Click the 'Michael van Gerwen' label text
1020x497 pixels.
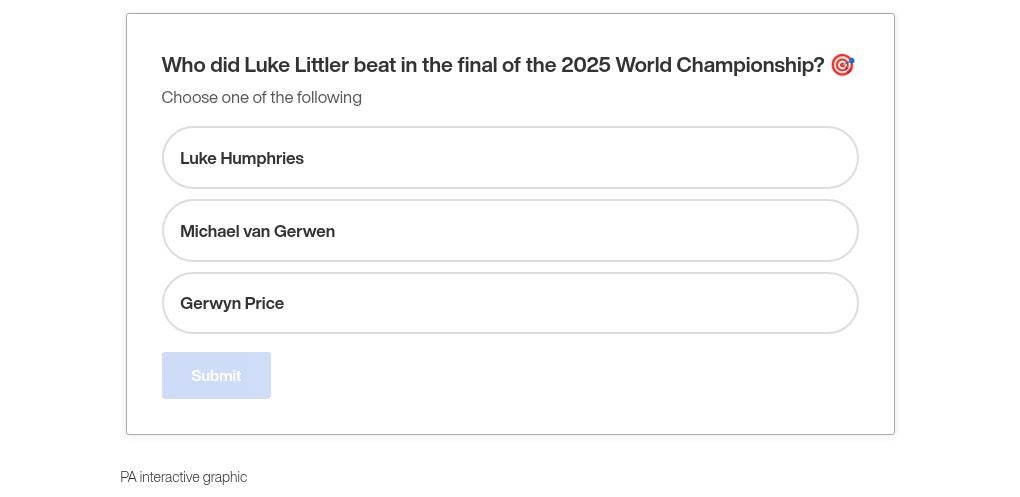pyautogui.click(x=257, y=231)
